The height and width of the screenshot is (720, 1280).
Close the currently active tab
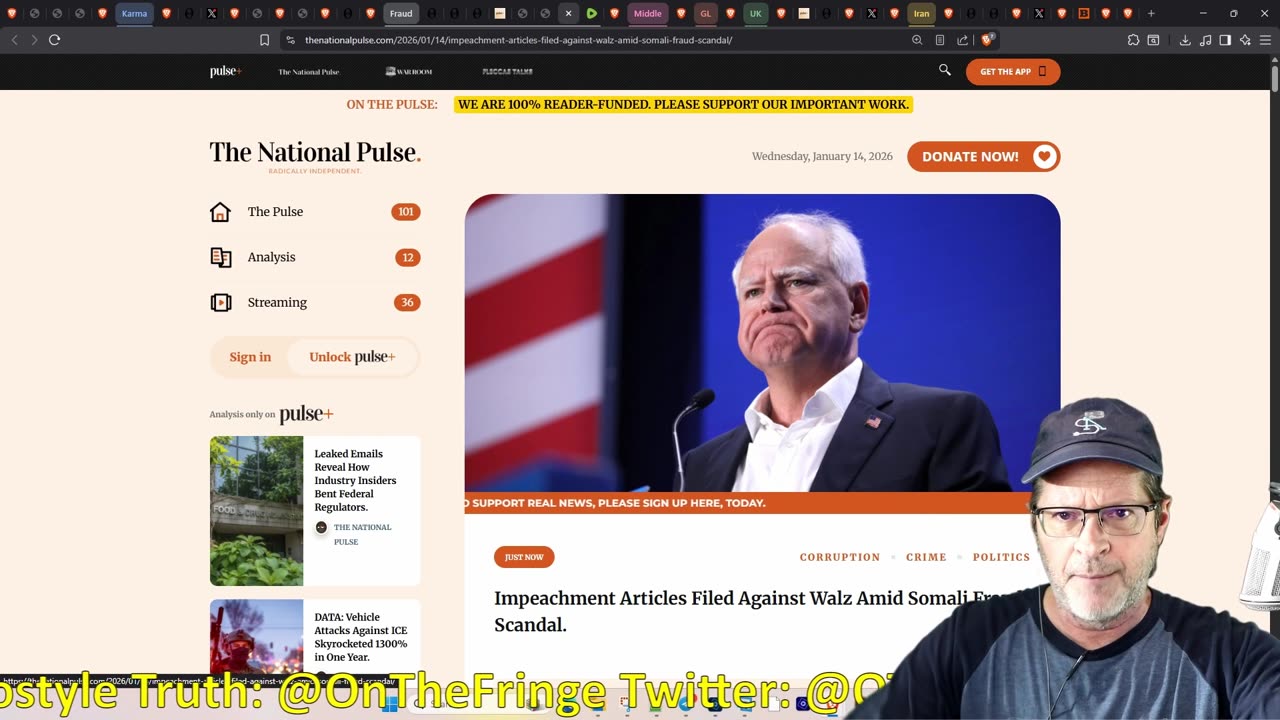point(568,13)
